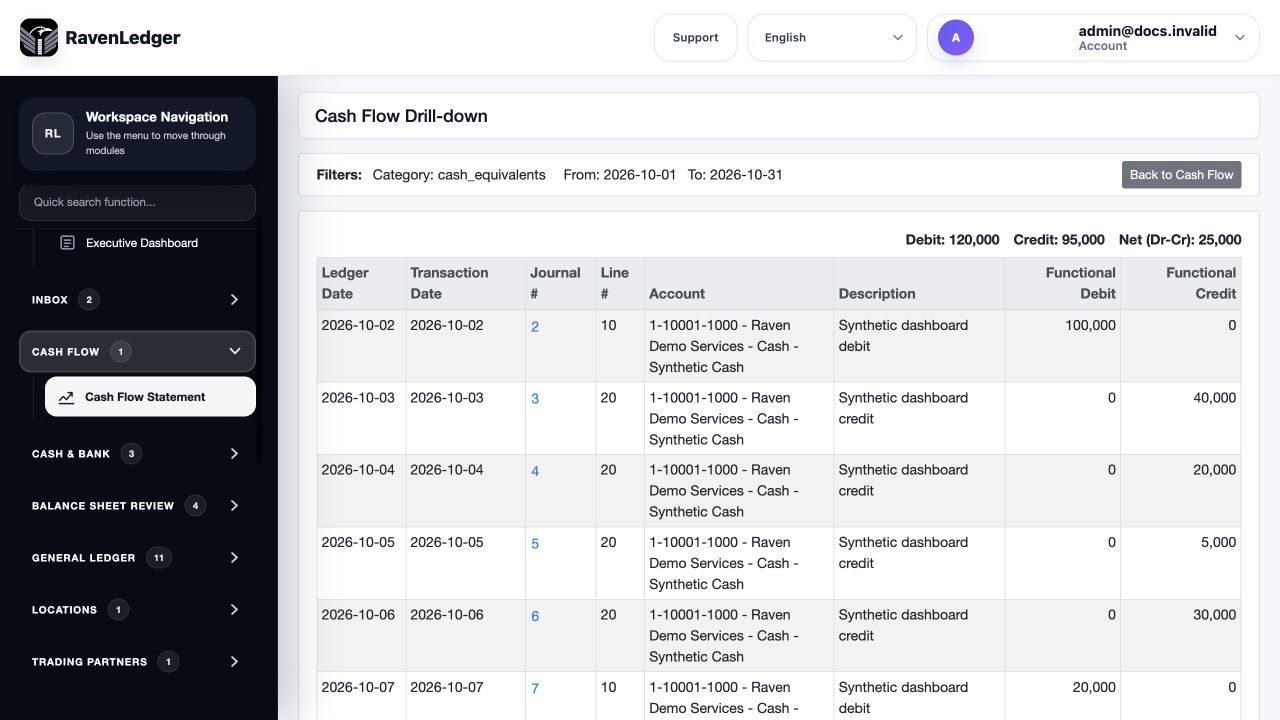The image size is (1280, 720).
Task: Click the Cash Flow Statement chart icon
Action: tap(66, 397)
